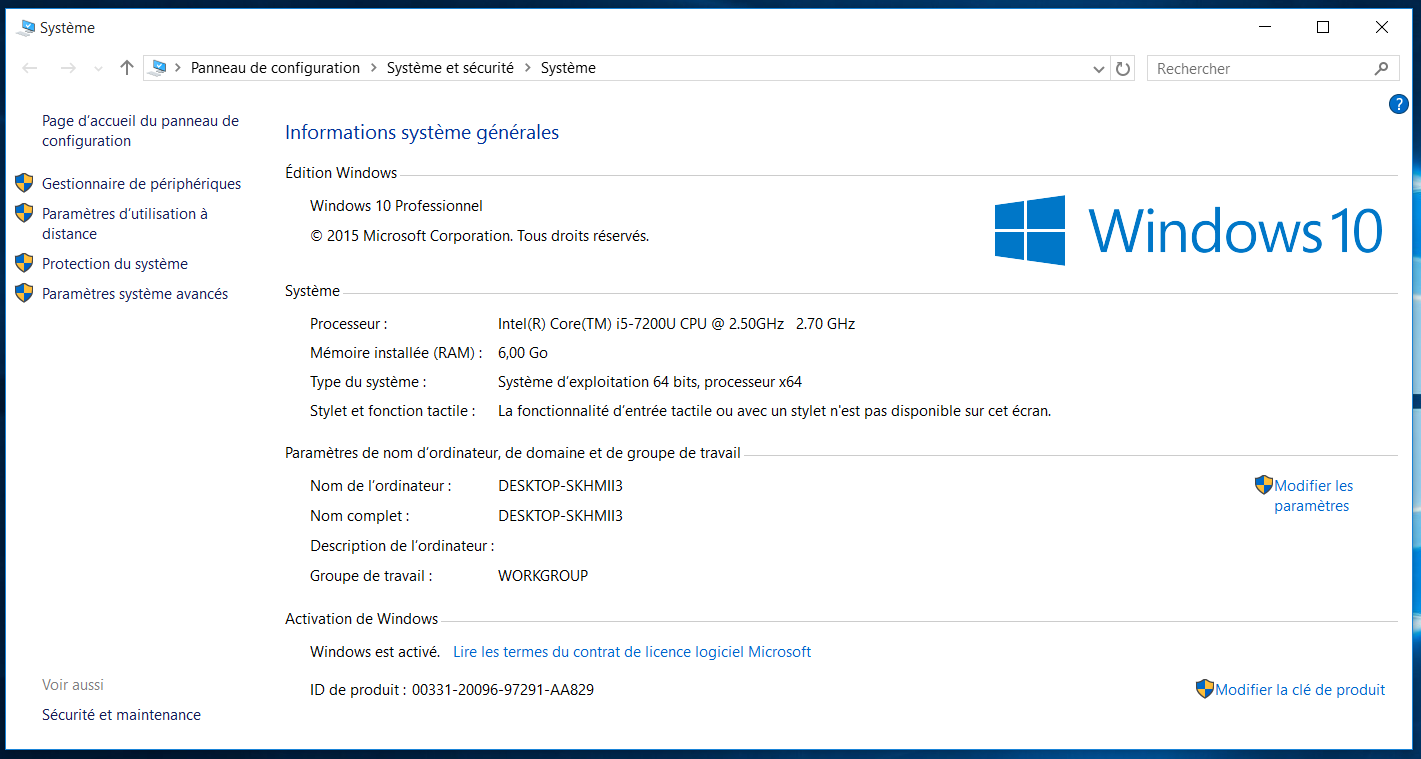Select the Système breadcrumb item
Screen dimensions: 1421x759
[x=568, y=68]
